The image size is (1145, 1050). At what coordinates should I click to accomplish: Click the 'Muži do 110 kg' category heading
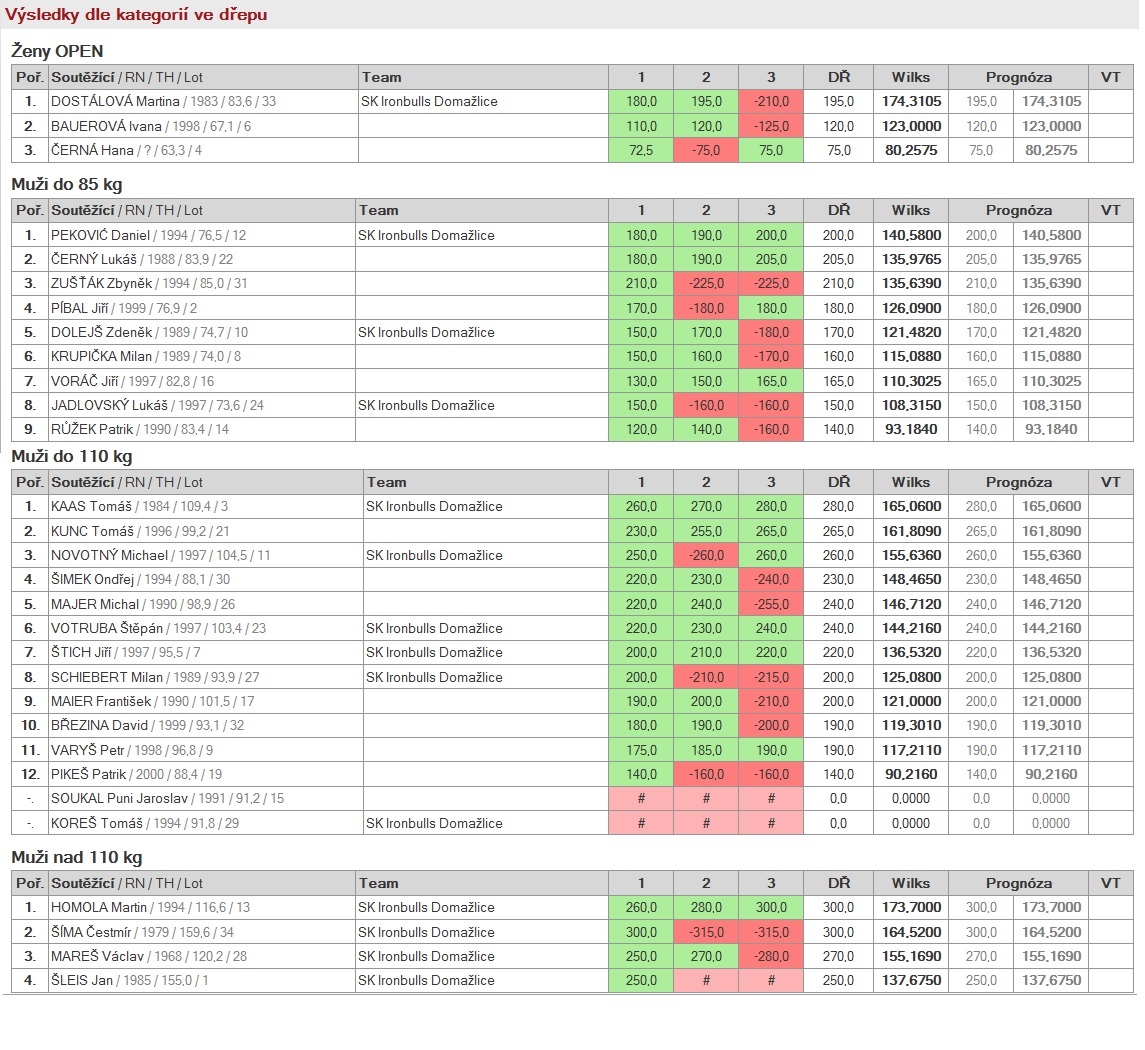(x=72, y=456)
